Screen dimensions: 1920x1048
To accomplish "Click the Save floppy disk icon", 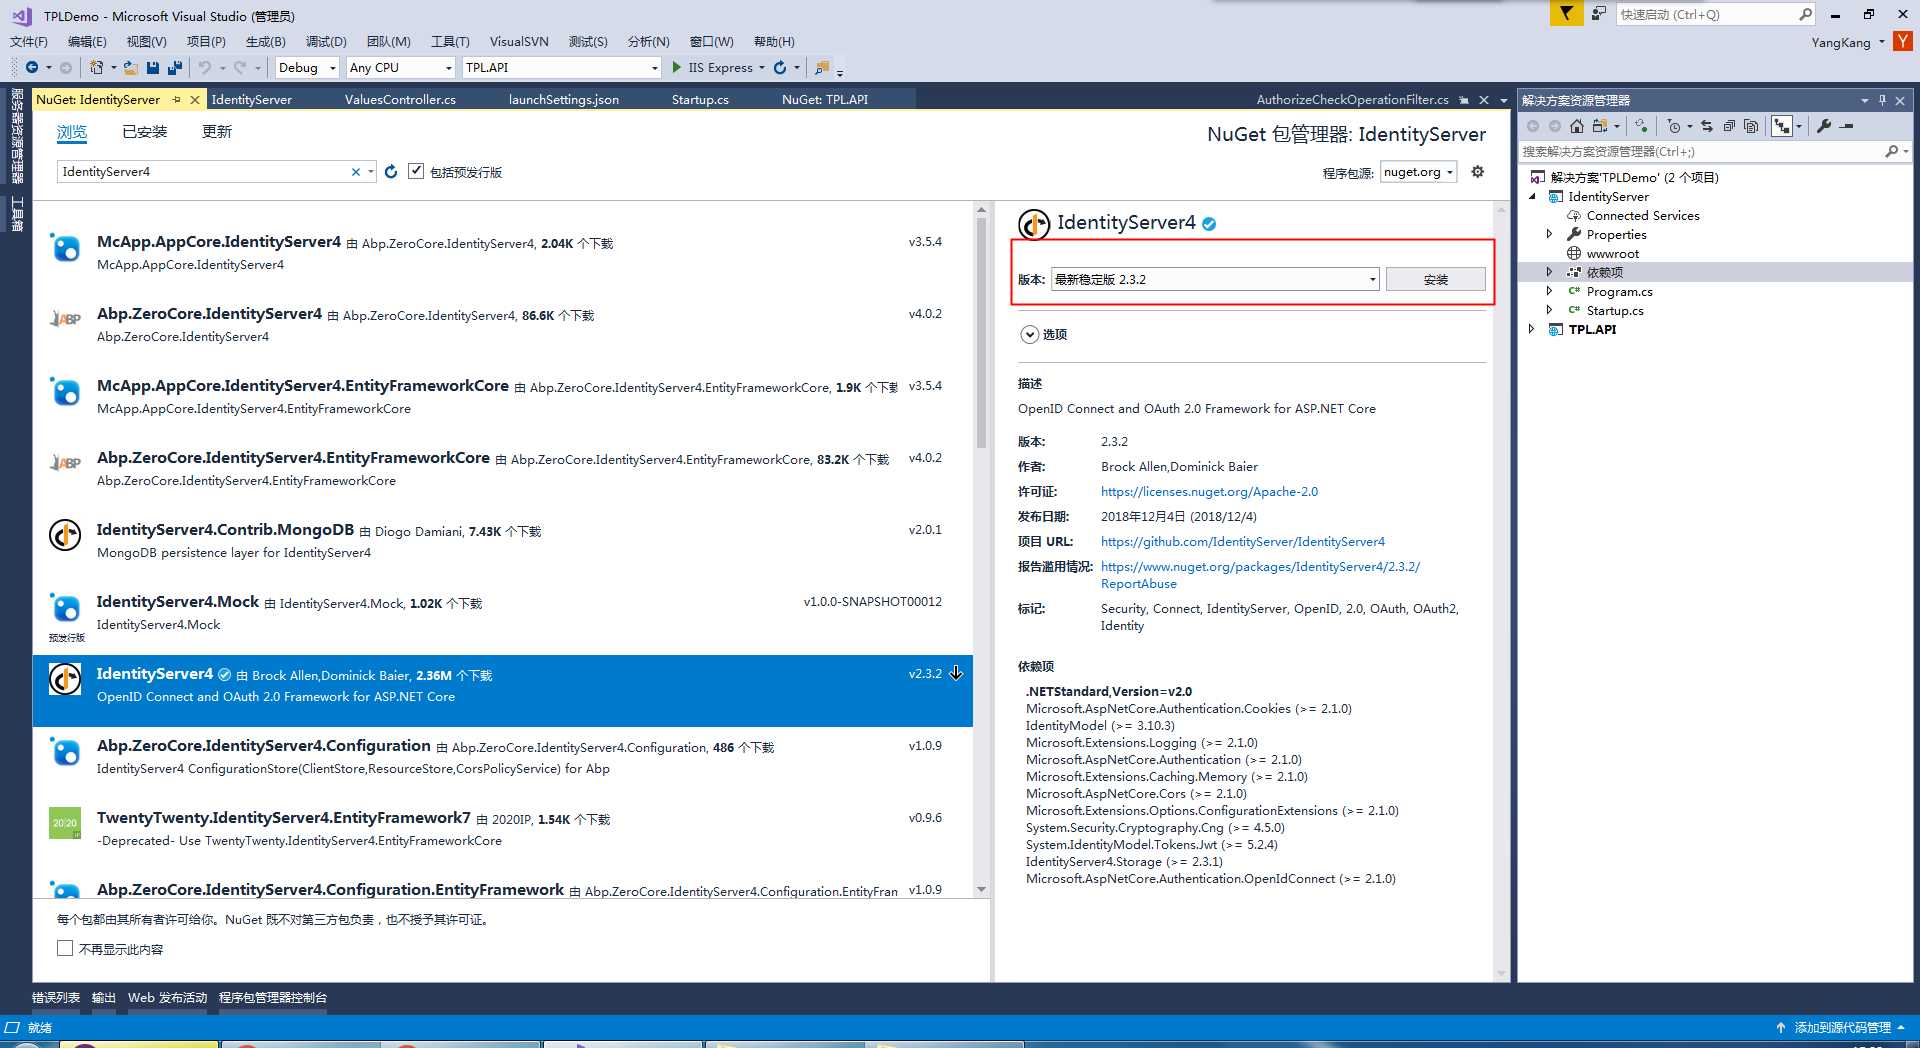I will [153, 67].
